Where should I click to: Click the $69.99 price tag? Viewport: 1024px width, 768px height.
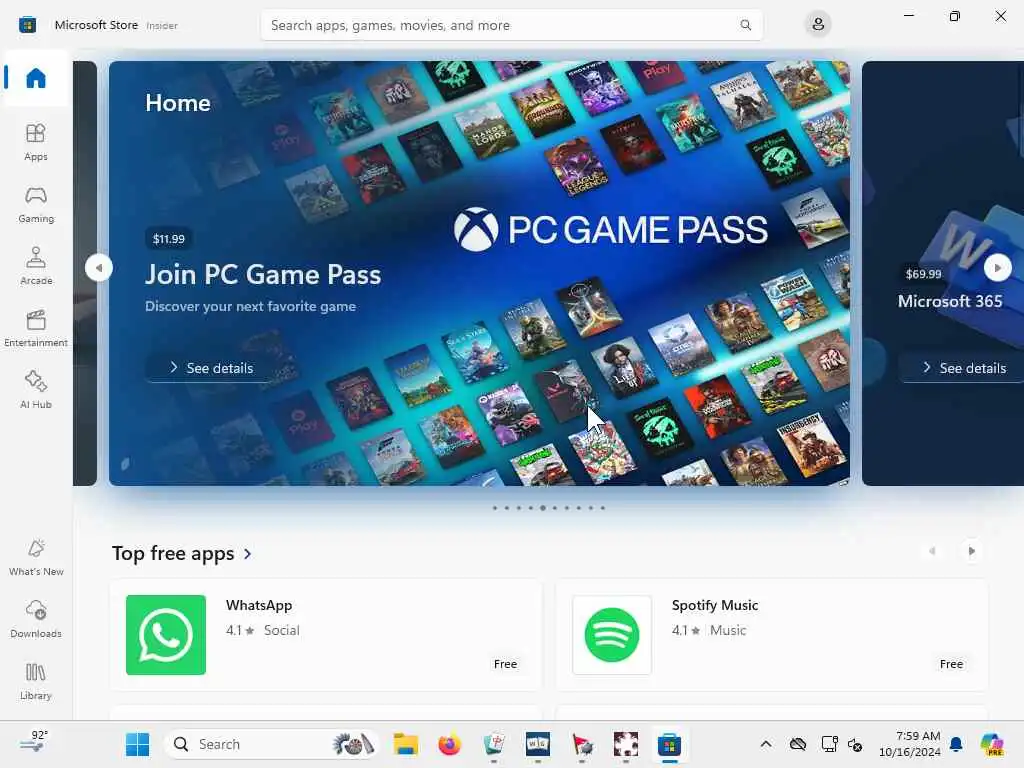[x=923, y=274]
